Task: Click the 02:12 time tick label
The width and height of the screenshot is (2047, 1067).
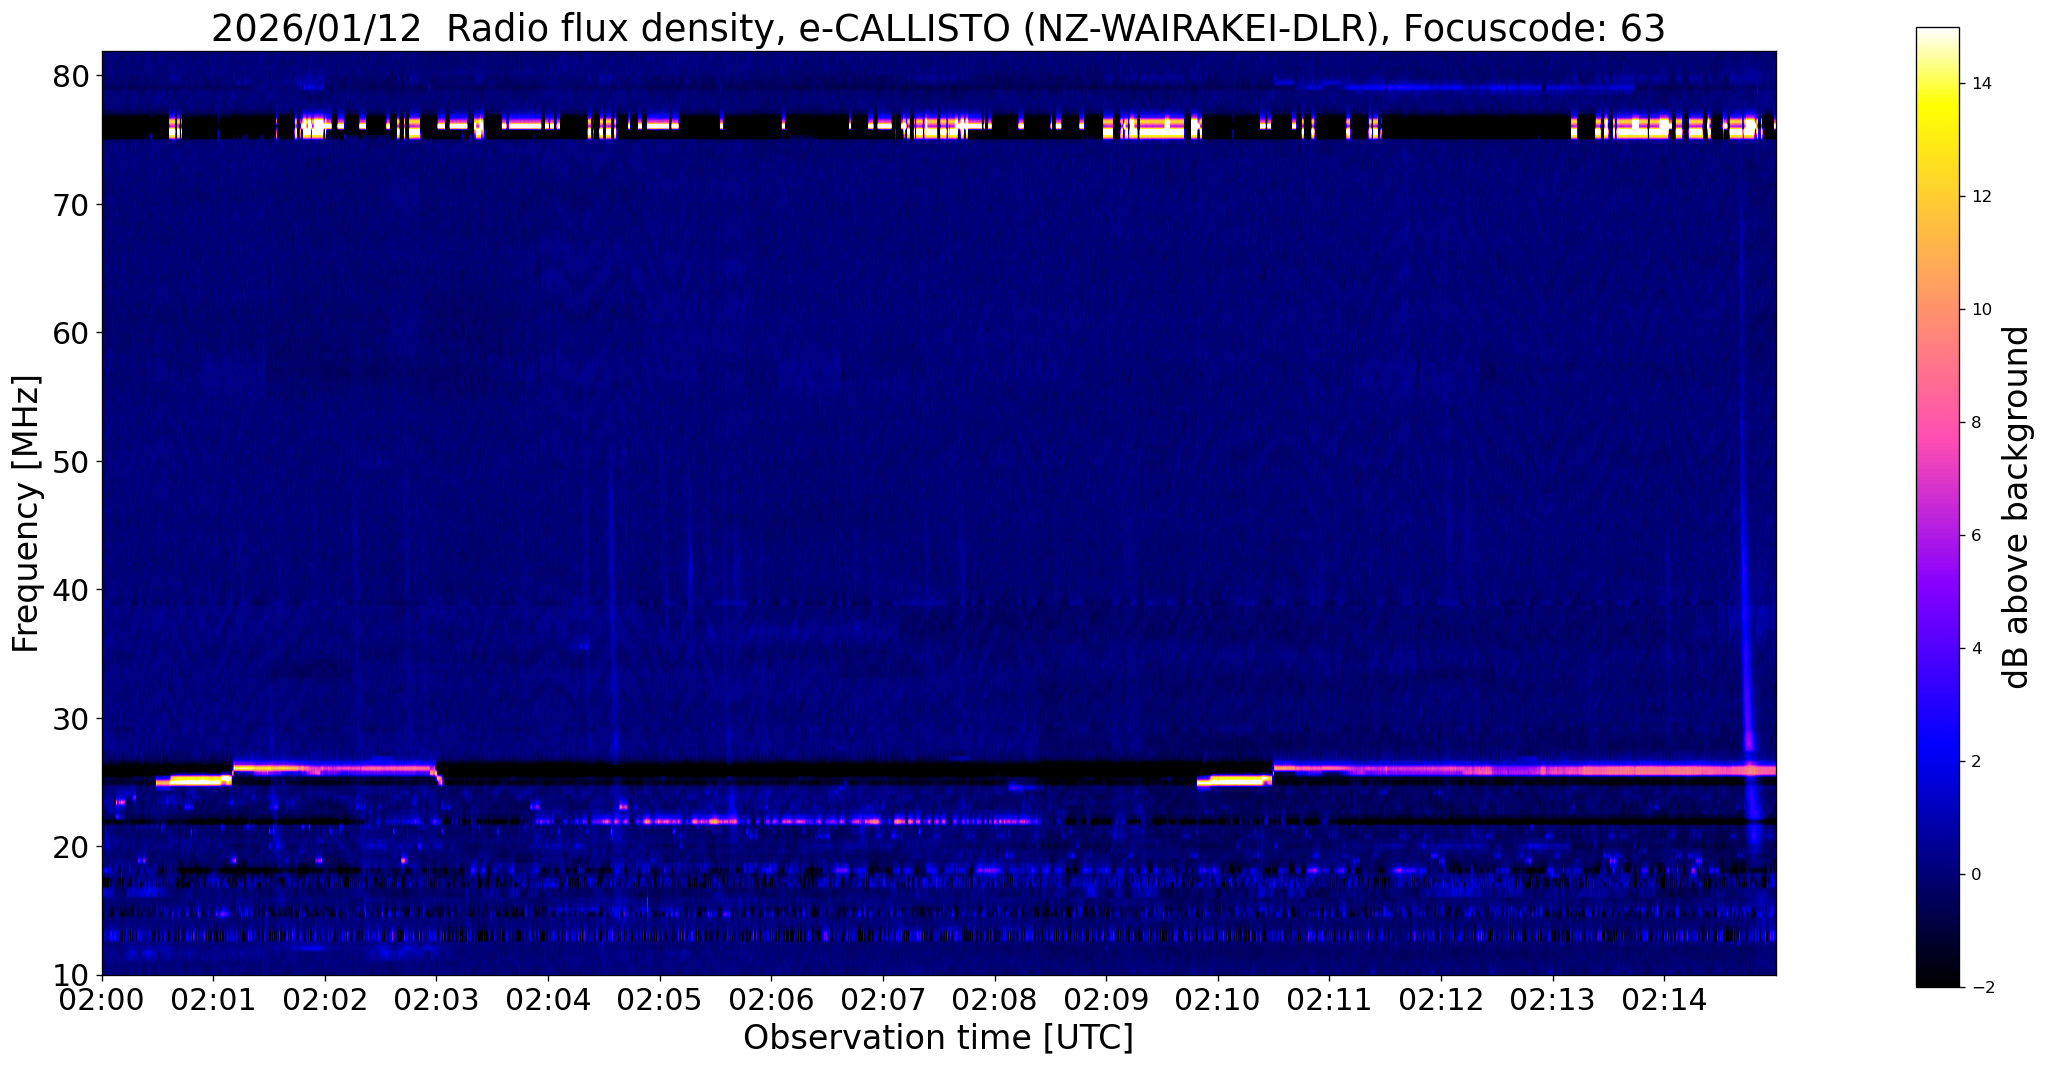Action: pyautogui.click(x=1441, y=999)
